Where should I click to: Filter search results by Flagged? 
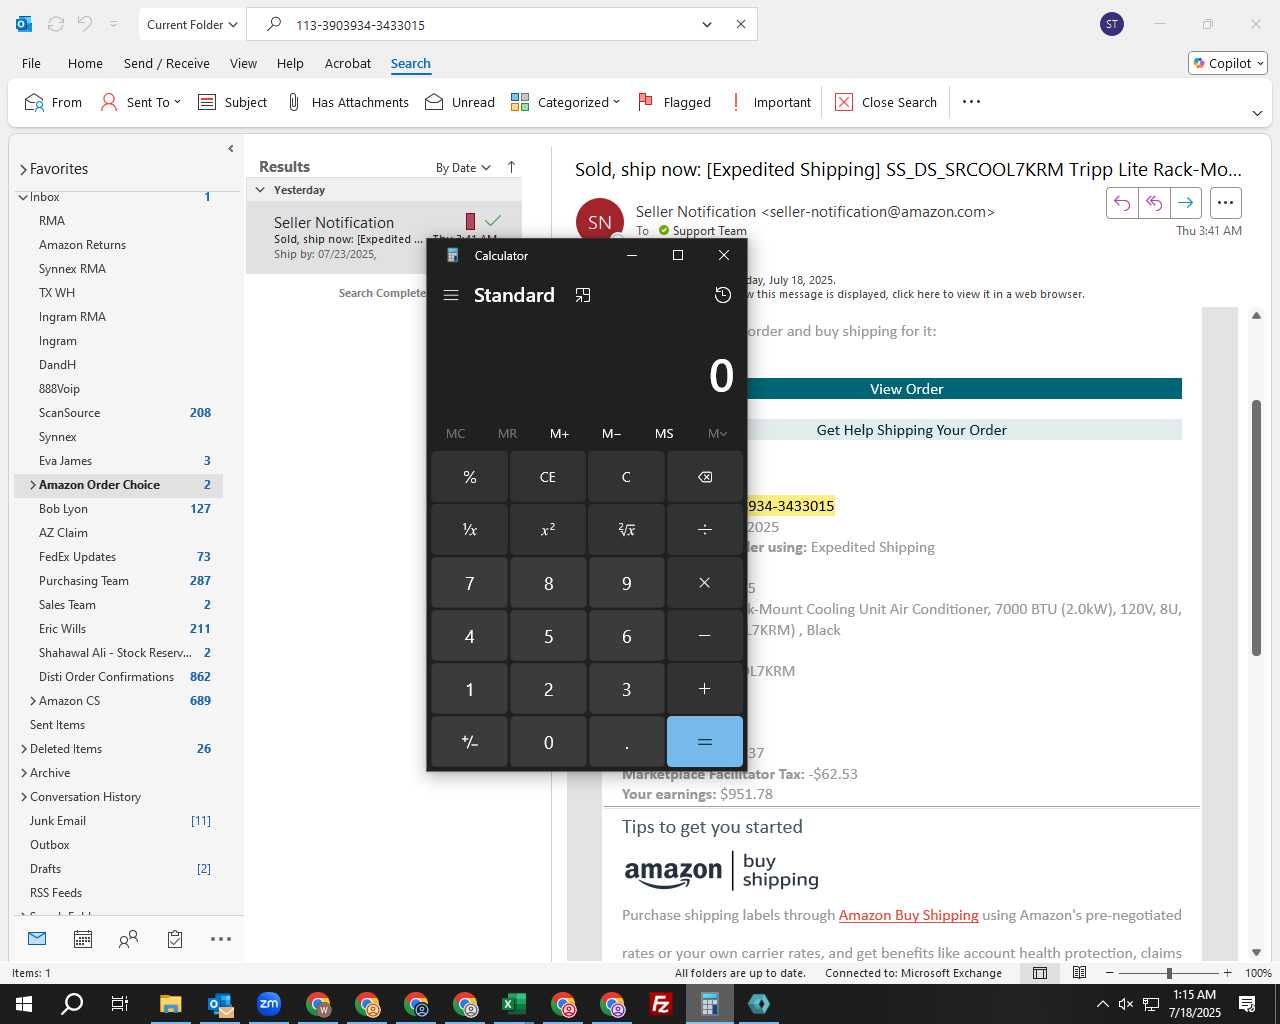pos(675,102)
